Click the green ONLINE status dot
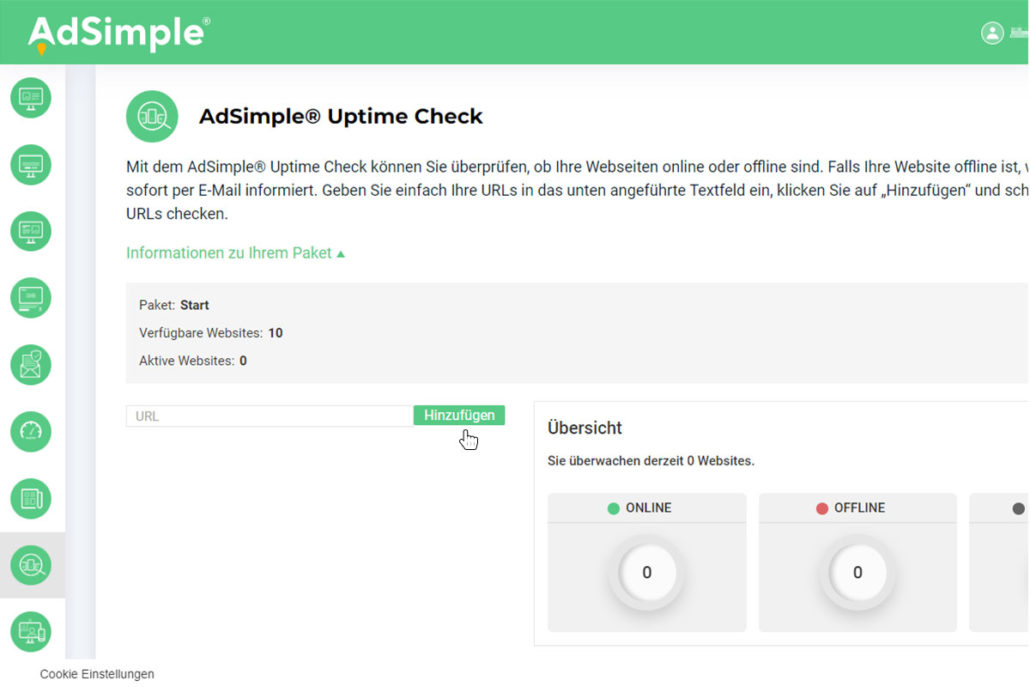 [614, 508]
